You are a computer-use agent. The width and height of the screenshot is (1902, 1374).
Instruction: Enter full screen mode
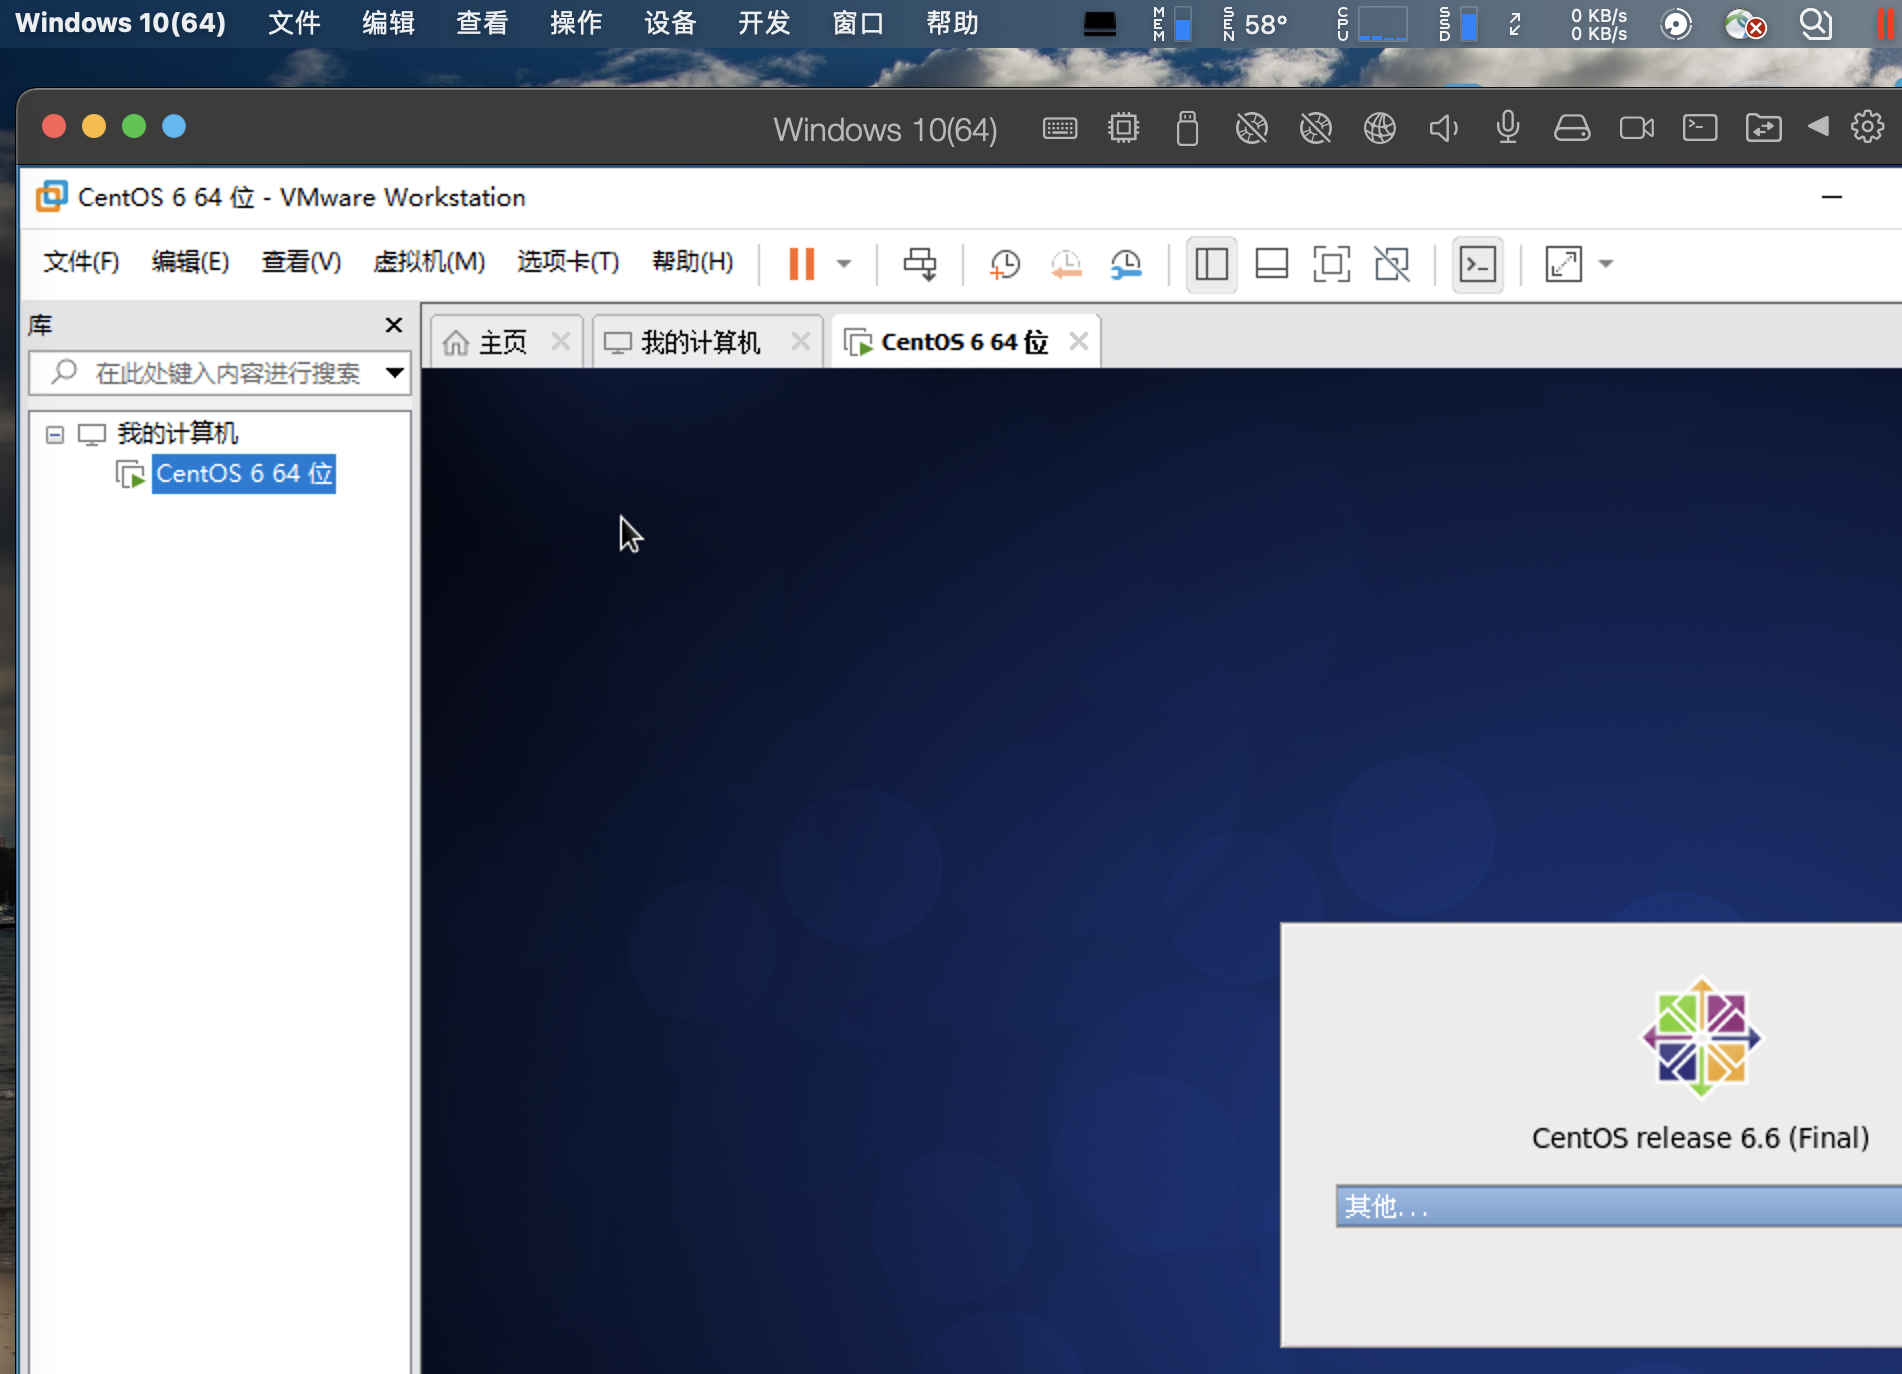point(1332,264)
